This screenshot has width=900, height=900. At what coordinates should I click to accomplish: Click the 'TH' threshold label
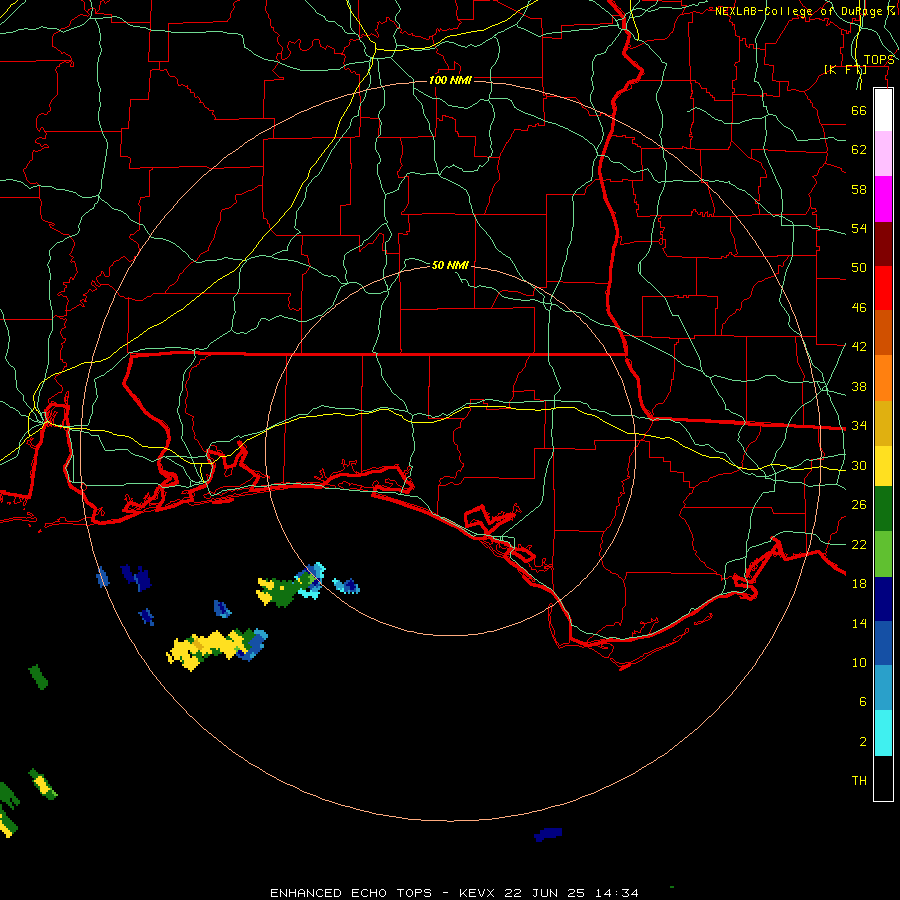click(859, 781)
